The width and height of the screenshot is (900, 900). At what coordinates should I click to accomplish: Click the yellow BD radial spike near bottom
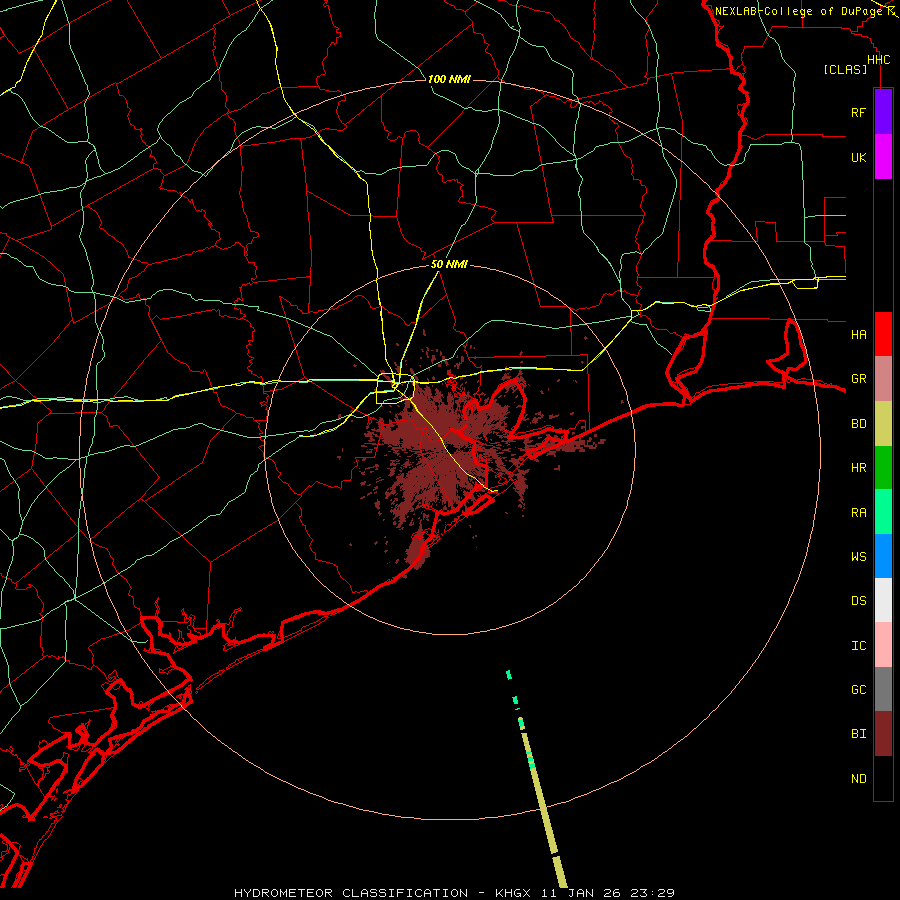(544, 808)
